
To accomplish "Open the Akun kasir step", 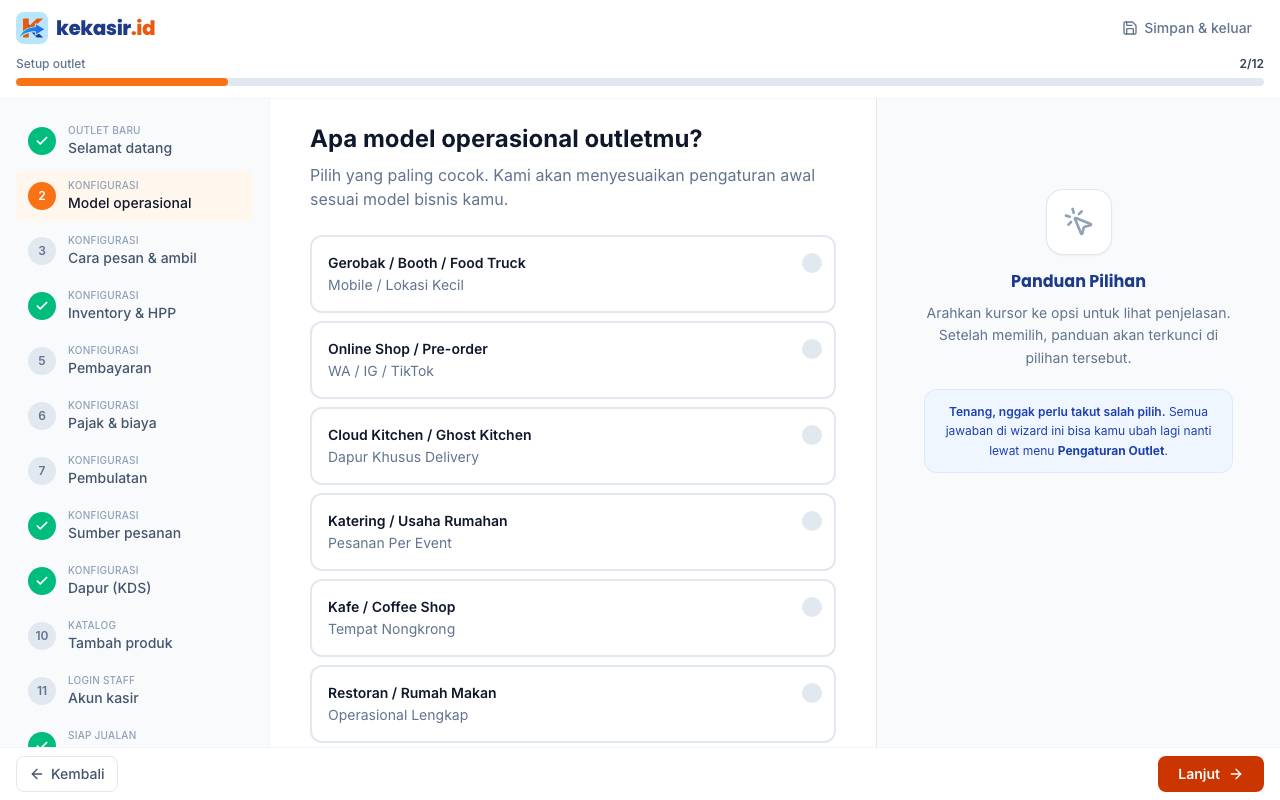I will [x=134, y=691].
